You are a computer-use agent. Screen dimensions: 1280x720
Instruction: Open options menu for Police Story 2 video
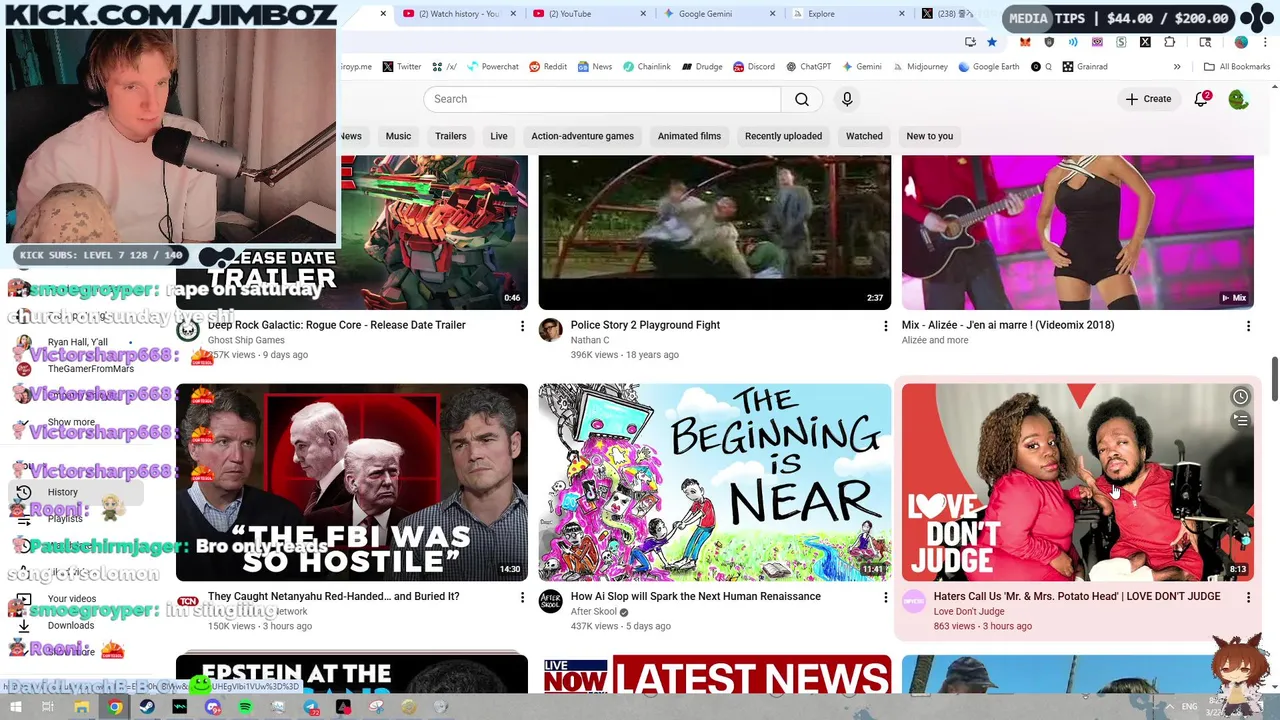(x=885, y=326)
